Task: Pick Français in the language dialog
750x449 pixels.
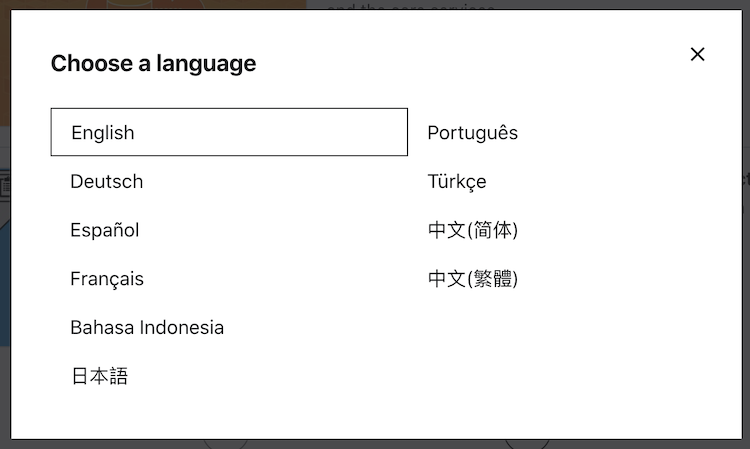Action: point(107,279)
